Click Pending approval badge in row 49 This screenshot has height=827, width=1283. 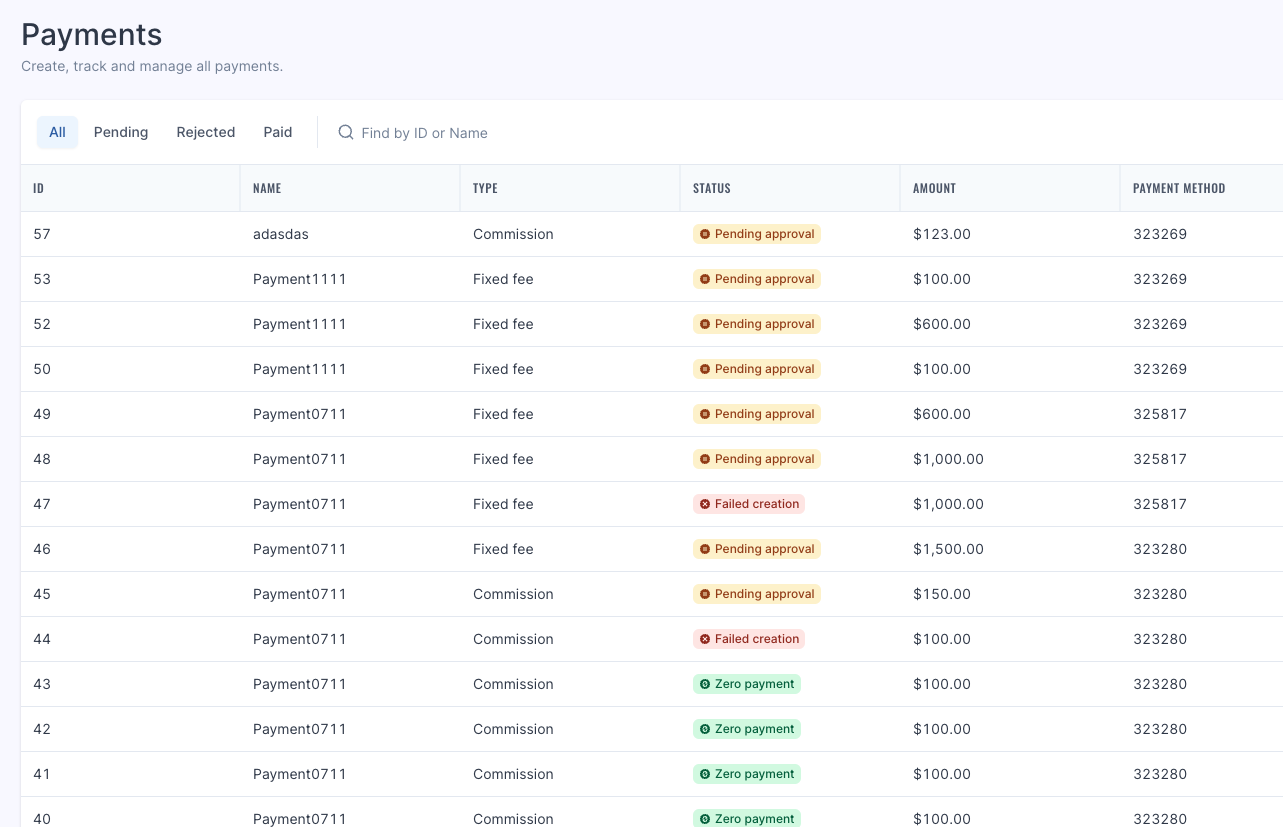757,414
